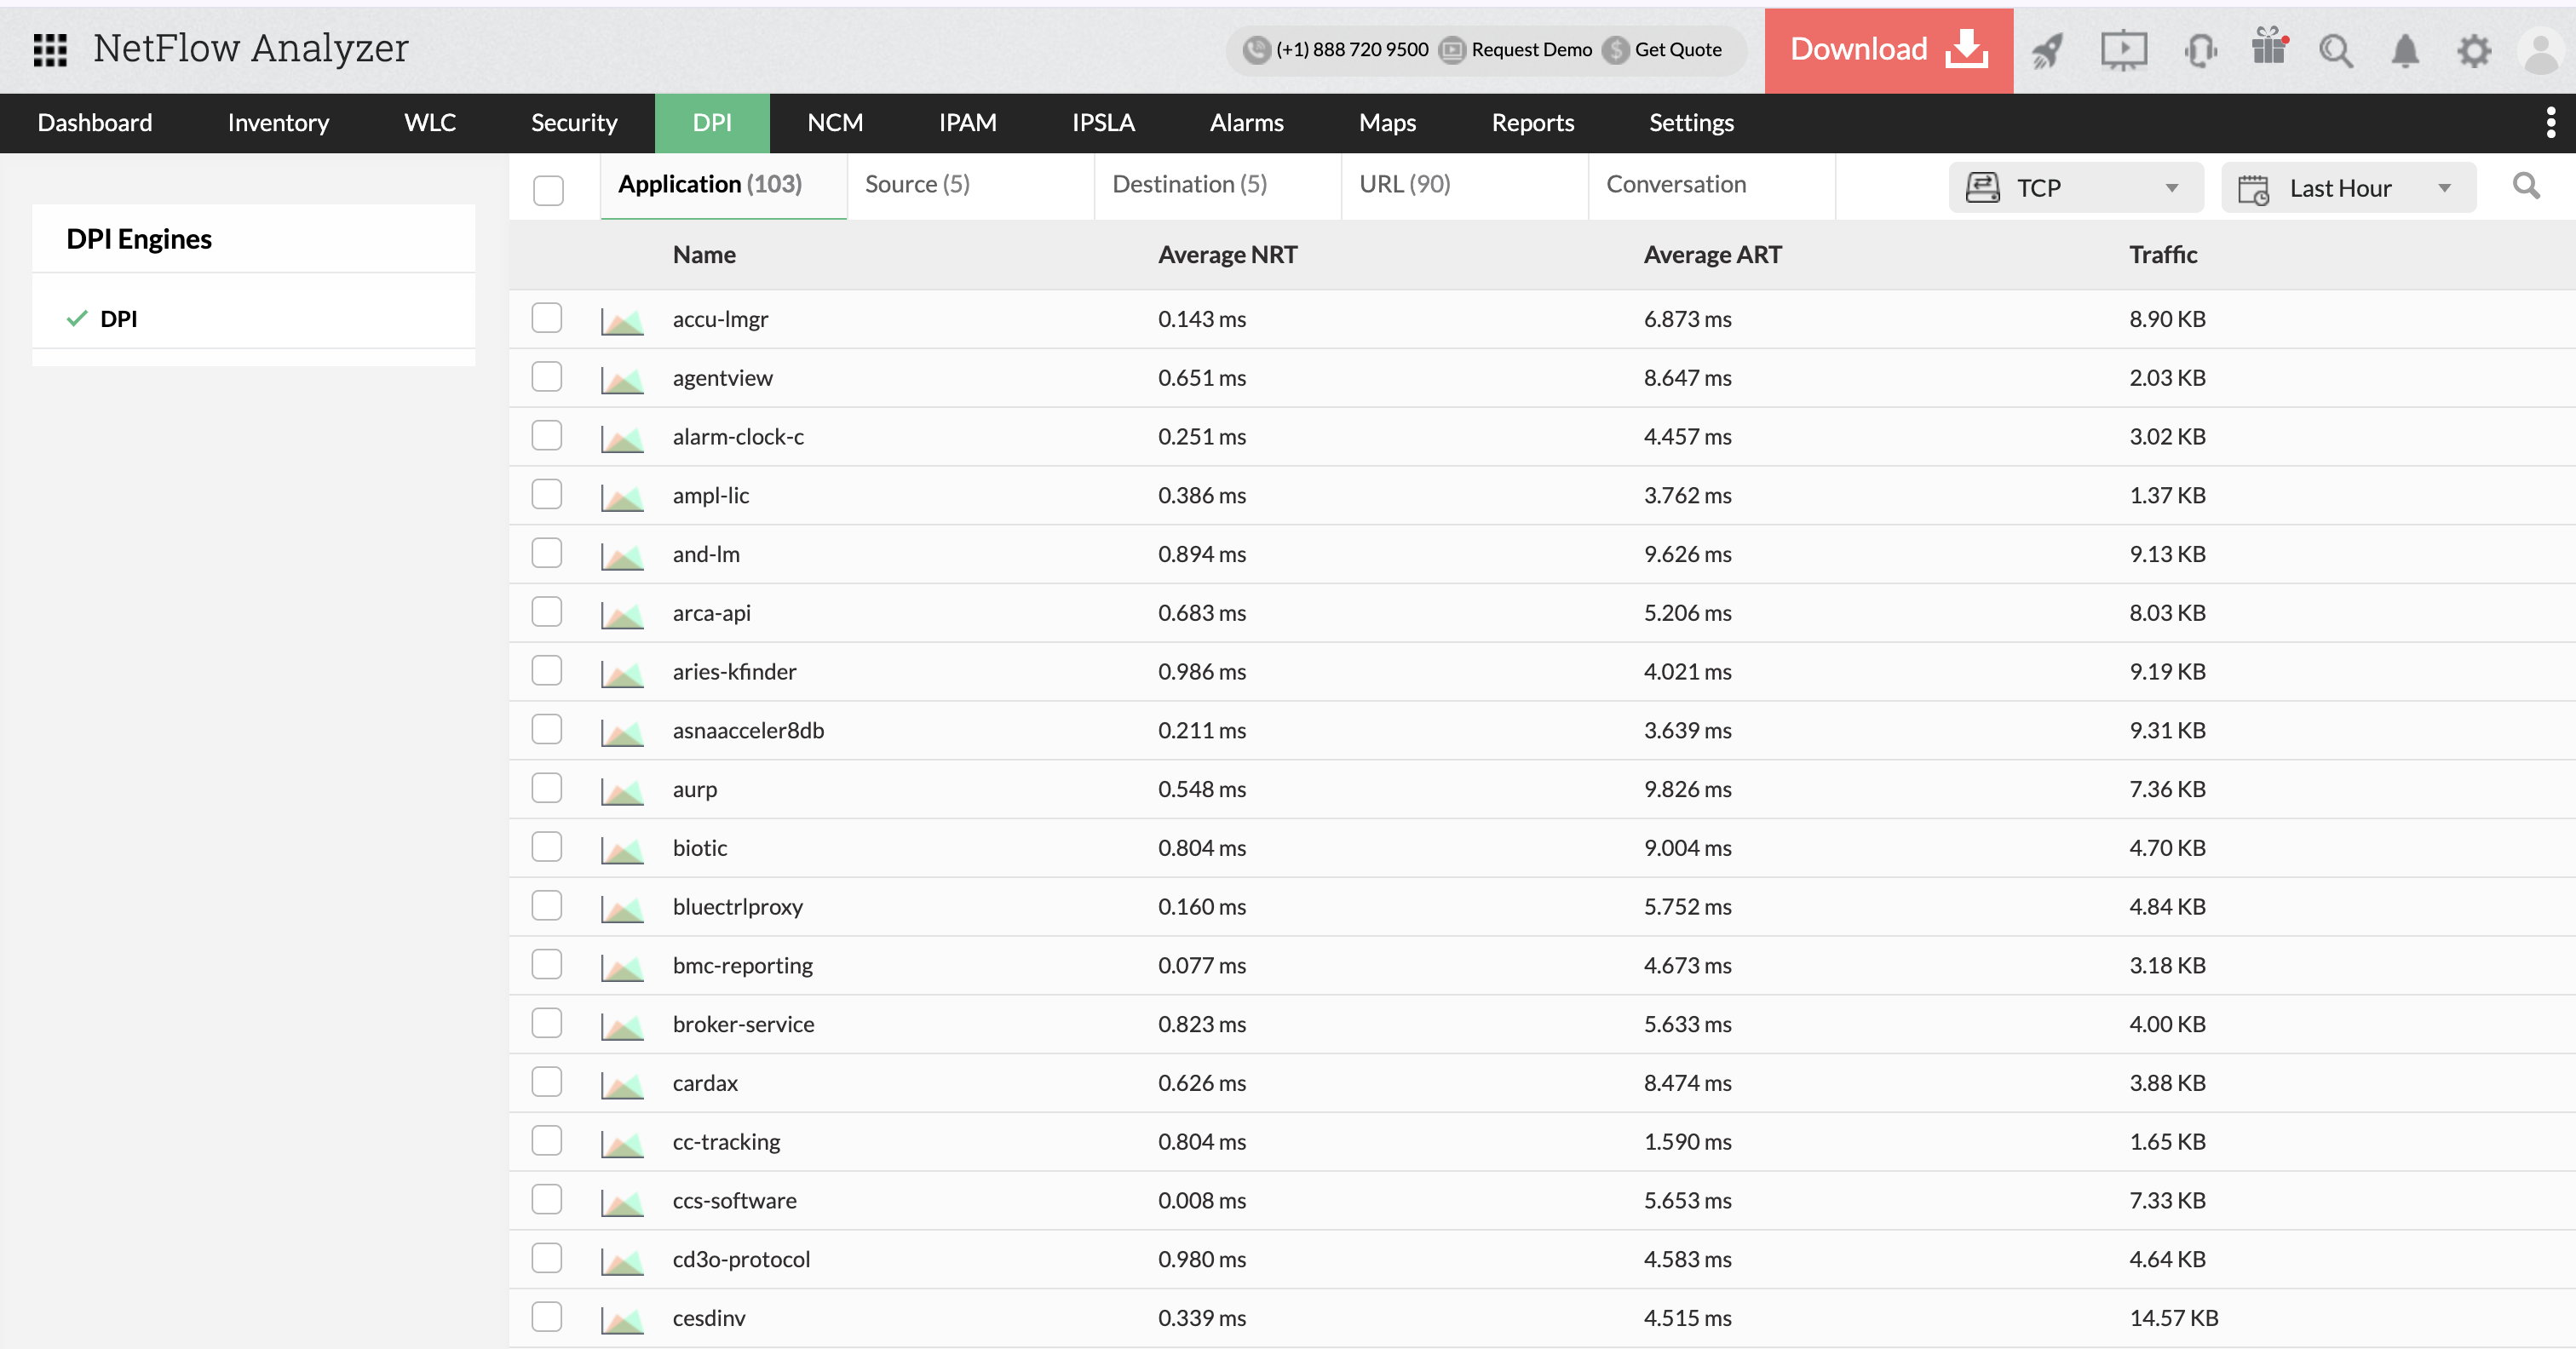Switch to the Source (5) tab
This screenshot has height=1349, width=2576.
(x=915, y=184)
